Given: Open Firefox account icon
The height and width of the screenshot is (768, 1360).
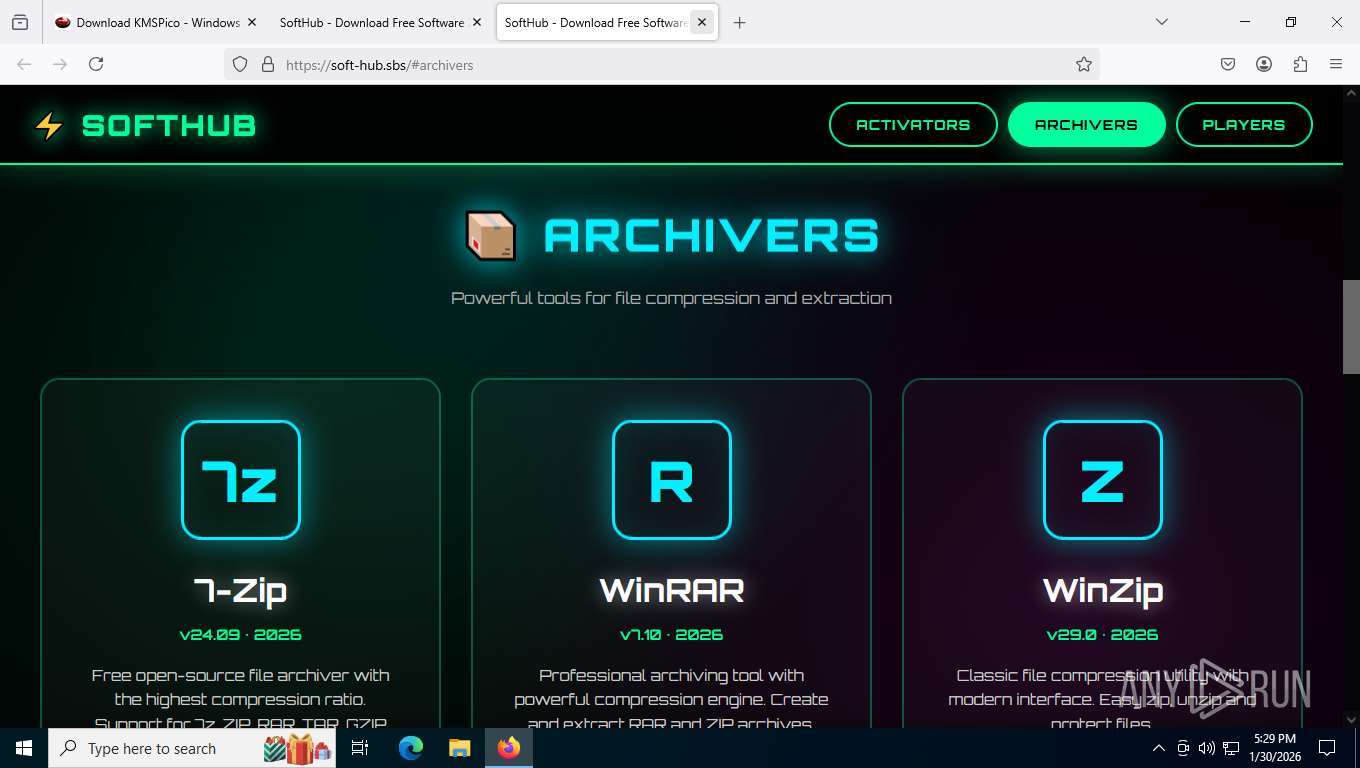Looking at the screenshot, I should [1264, 64].
